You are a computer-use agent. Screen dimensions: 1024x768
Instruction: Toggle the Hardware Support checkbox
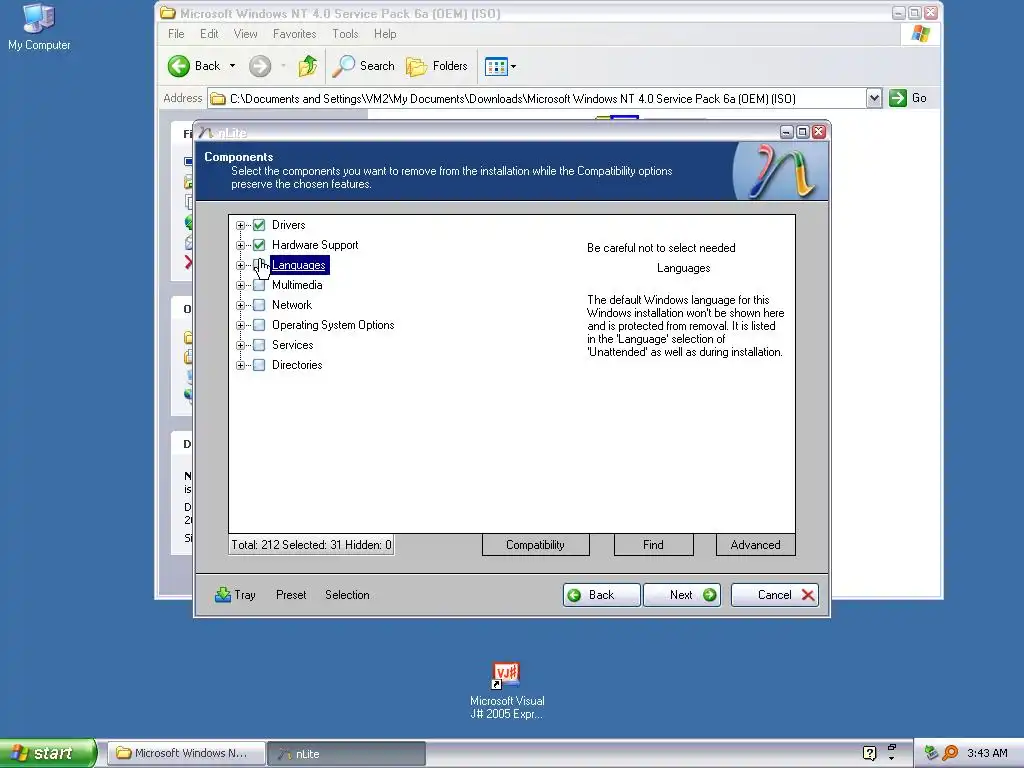pos(259,245)
